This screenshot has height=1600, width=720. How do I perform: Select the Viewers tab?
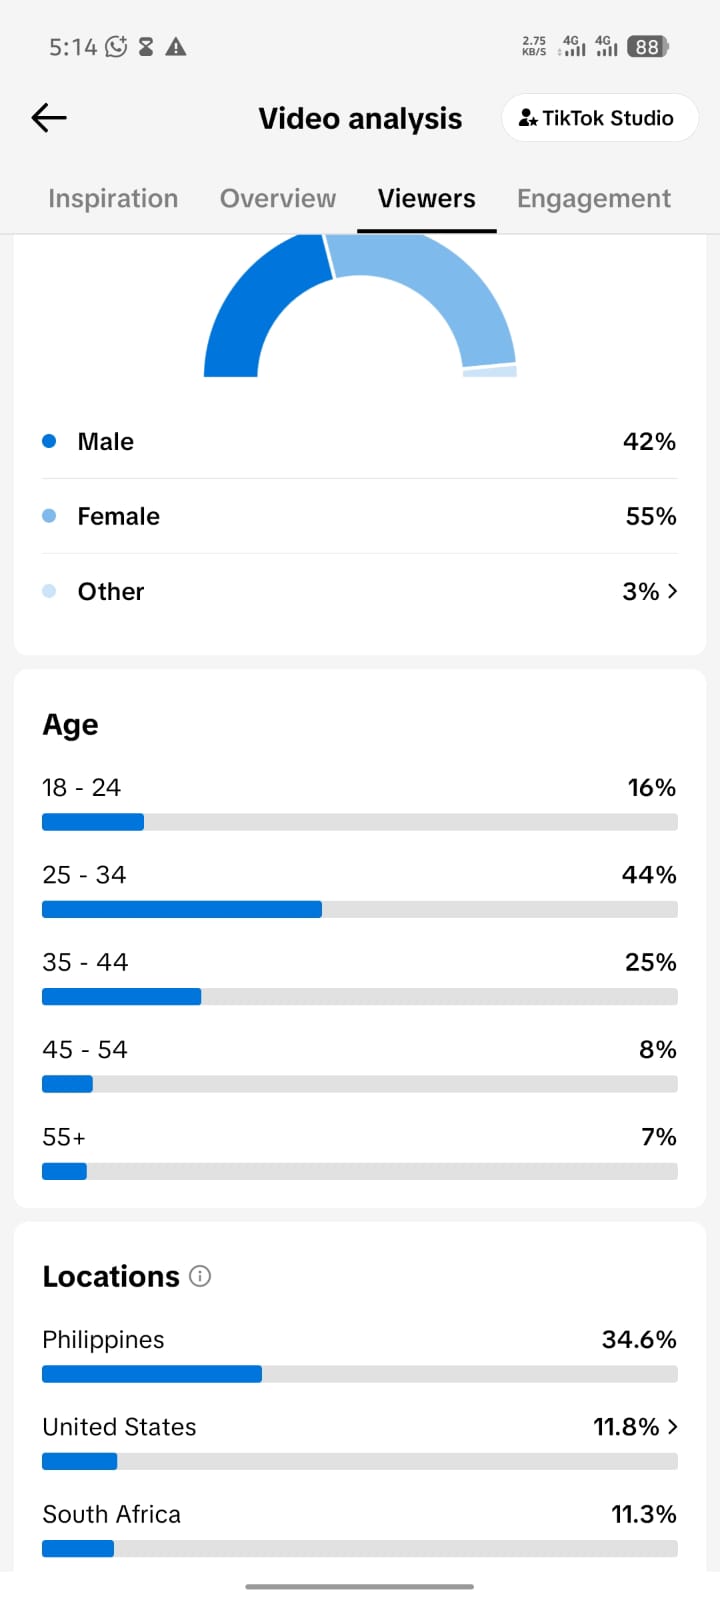pyautogui.click(x=427, y=198)
